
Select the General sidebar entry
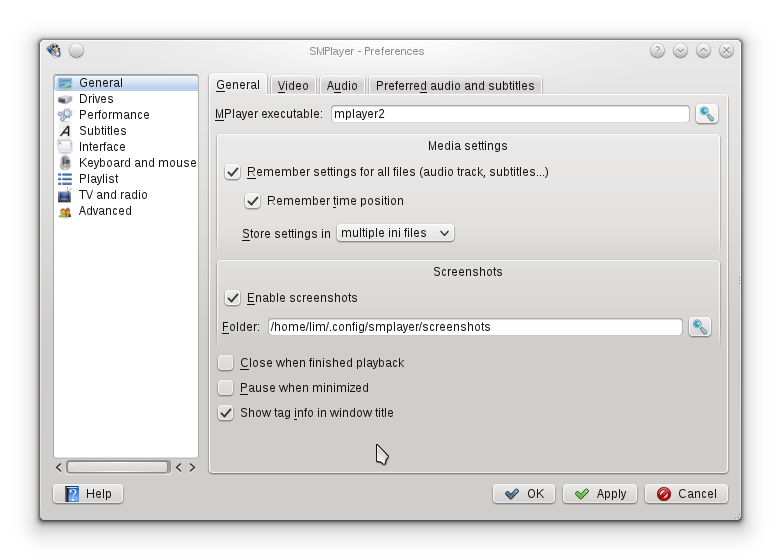pyautogui.click(x=126, y=83)
